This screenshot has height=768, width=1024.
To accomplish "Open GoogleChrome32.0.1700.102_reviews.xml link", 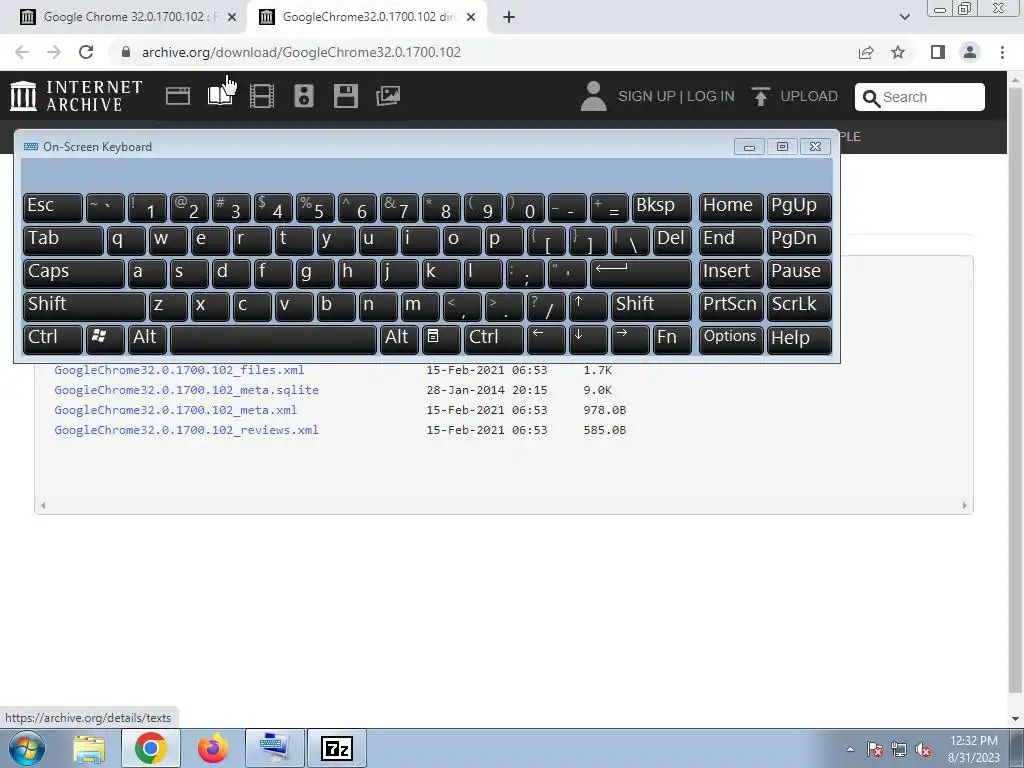I will click(x=187, y=430).
